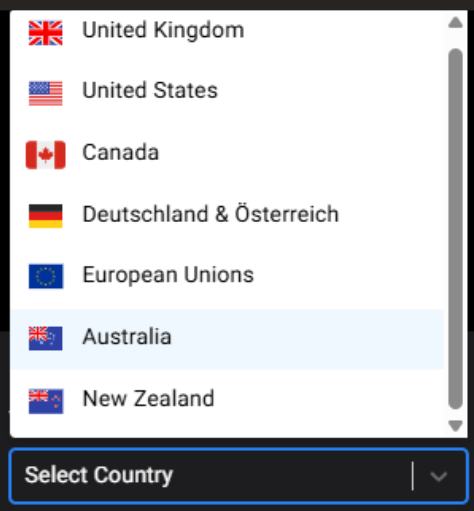Pick Canada in the country list
The width and height of the screenshot is (474, 511).
pos(227,154)
